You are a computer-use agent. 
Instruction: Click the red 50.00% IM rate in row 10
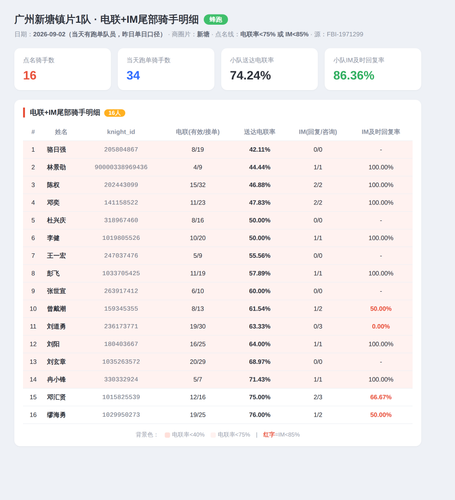coord(381,309)
